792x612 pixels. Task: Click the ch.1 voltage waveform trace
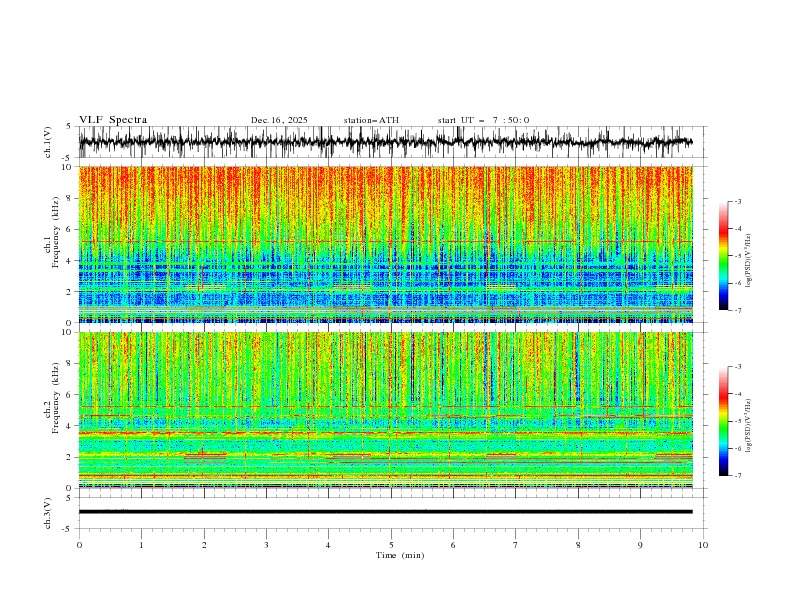(385, 142)
